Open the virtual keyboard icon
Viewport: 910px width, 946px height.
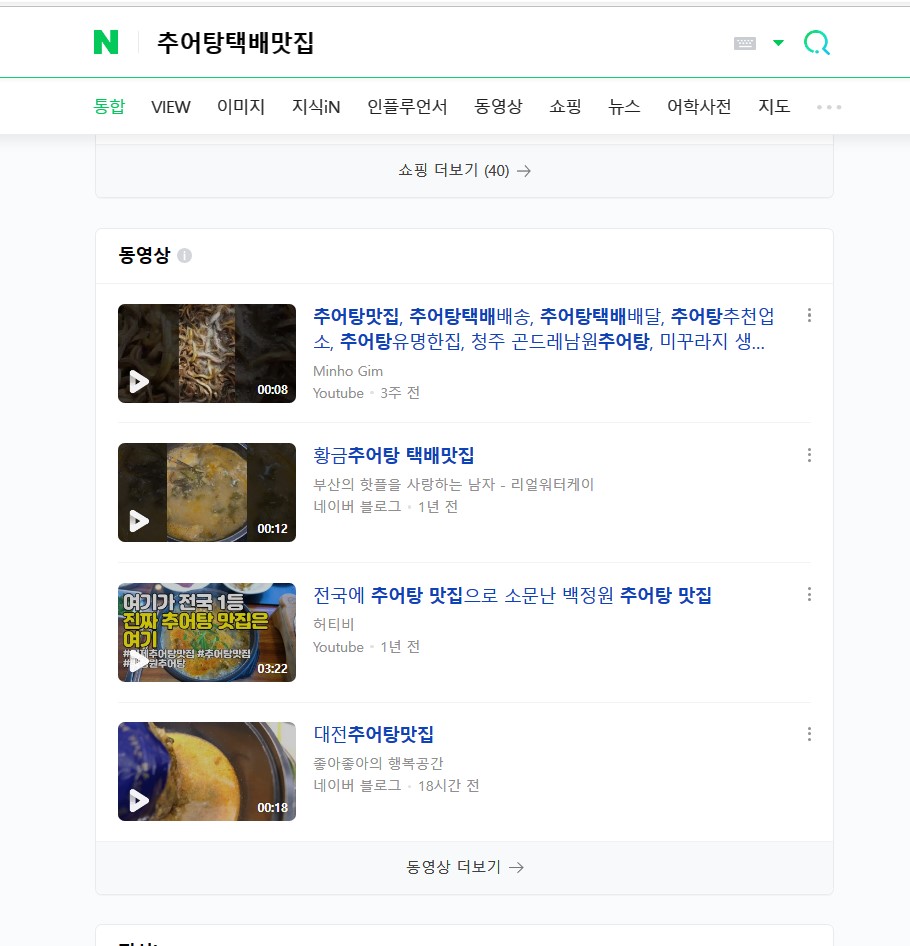coord(745,43)
